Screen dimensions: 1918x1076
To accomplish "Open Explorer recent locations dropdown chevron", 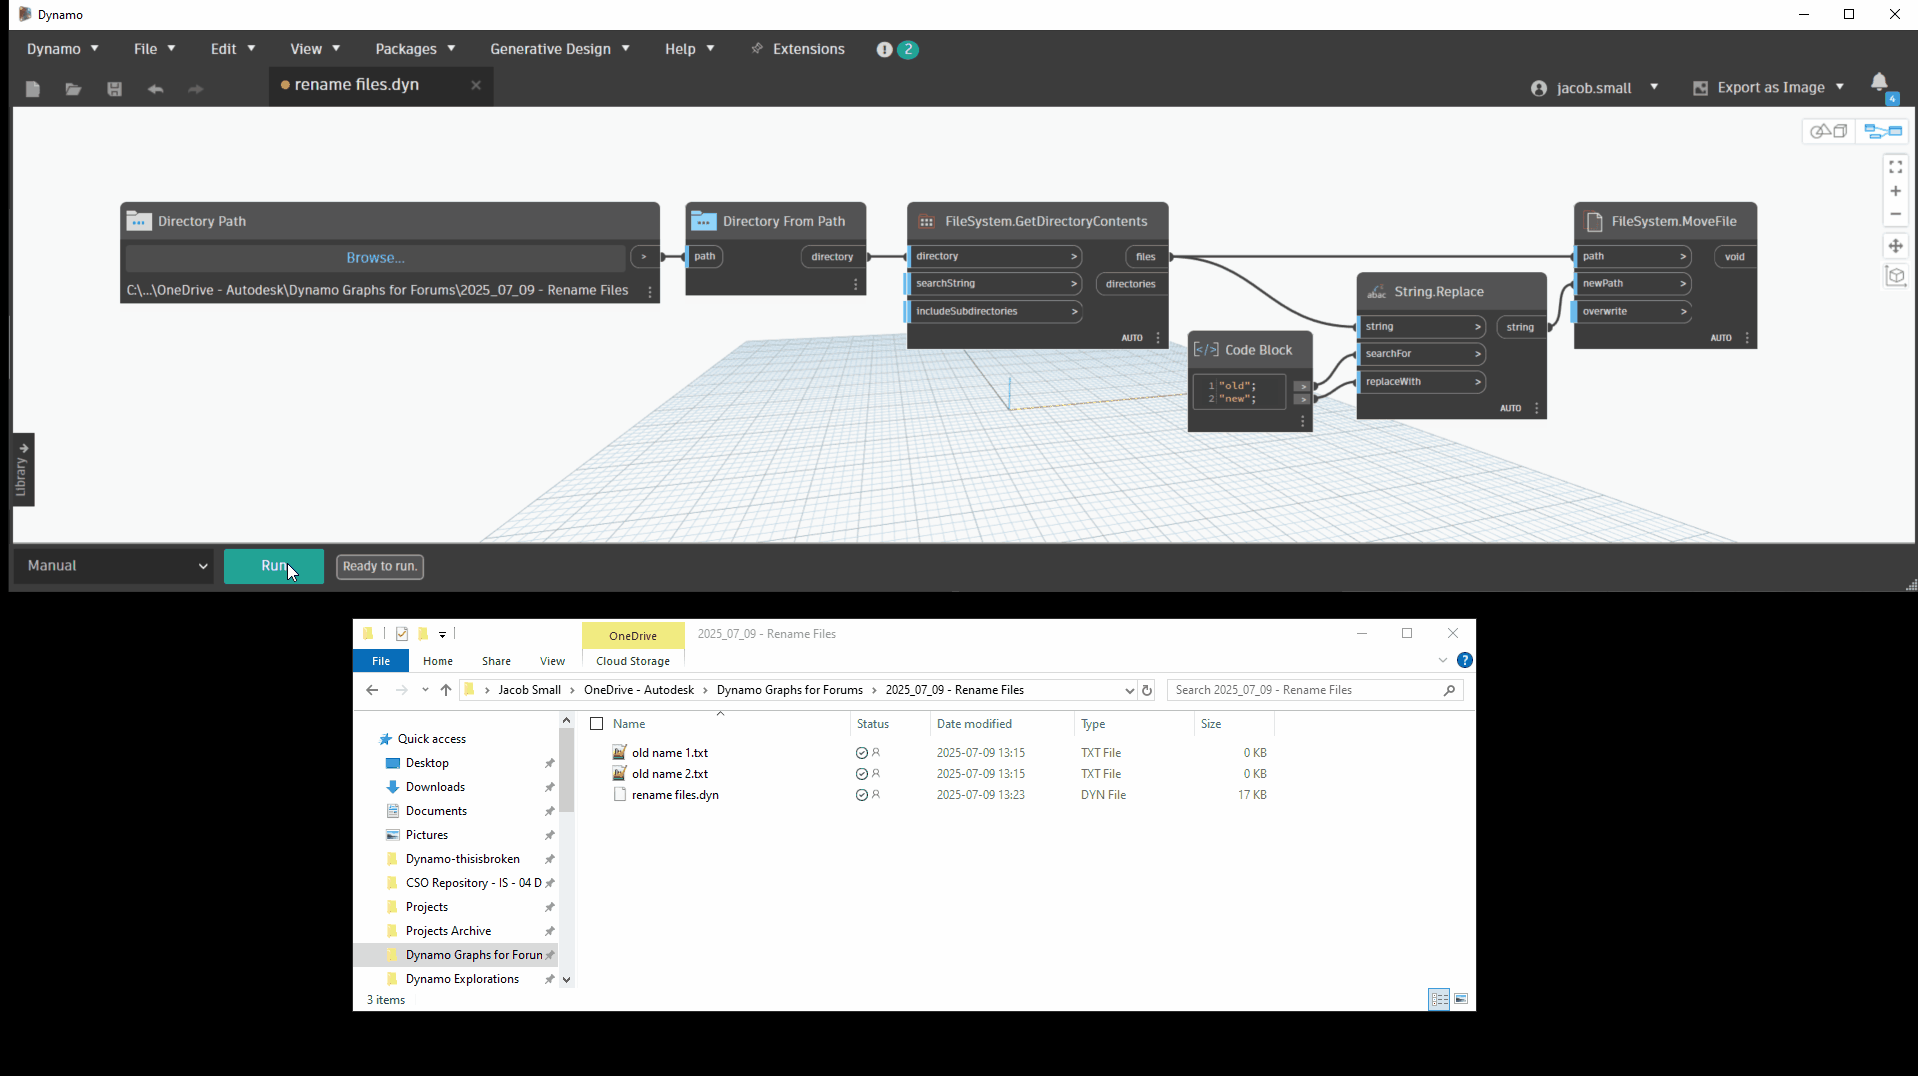I will click(x=425, y=690).
